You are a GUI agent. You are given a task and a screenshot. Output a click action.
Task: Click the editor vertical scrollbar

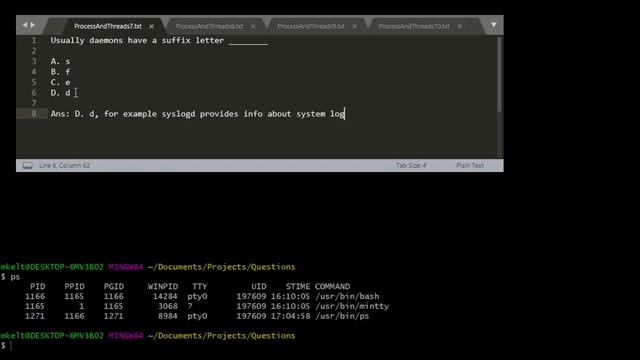coord(499,74)
